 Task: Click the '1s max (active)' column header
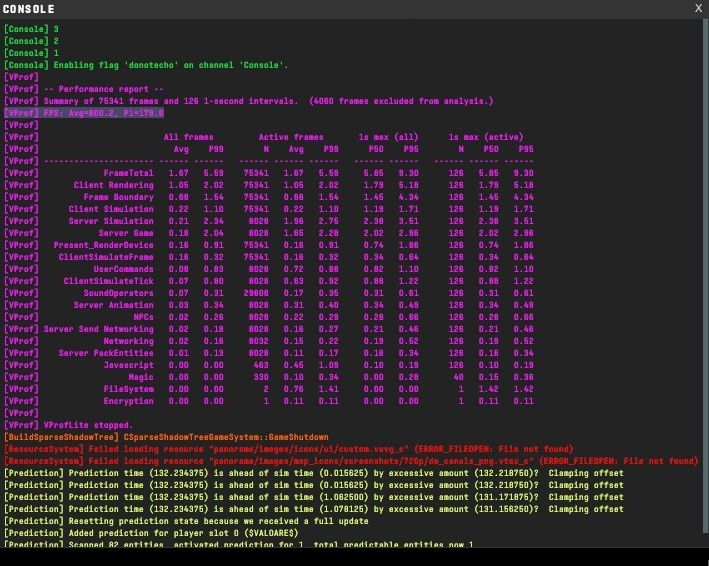[x=486, y=137]
